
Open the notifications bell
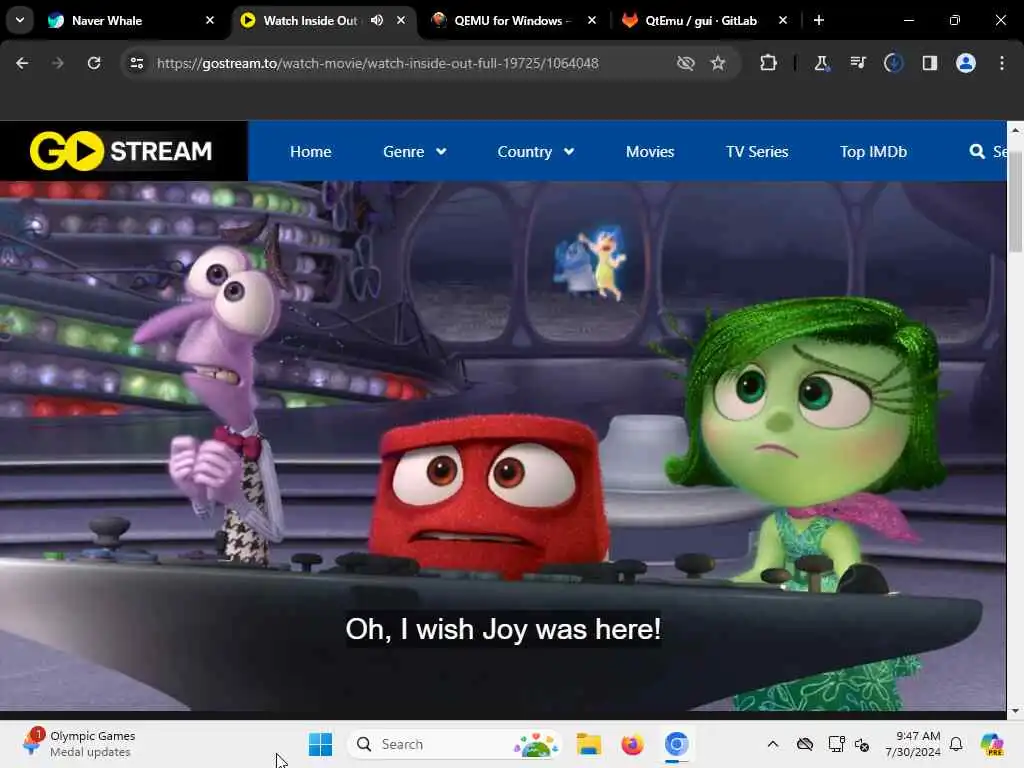click(956, 744)
